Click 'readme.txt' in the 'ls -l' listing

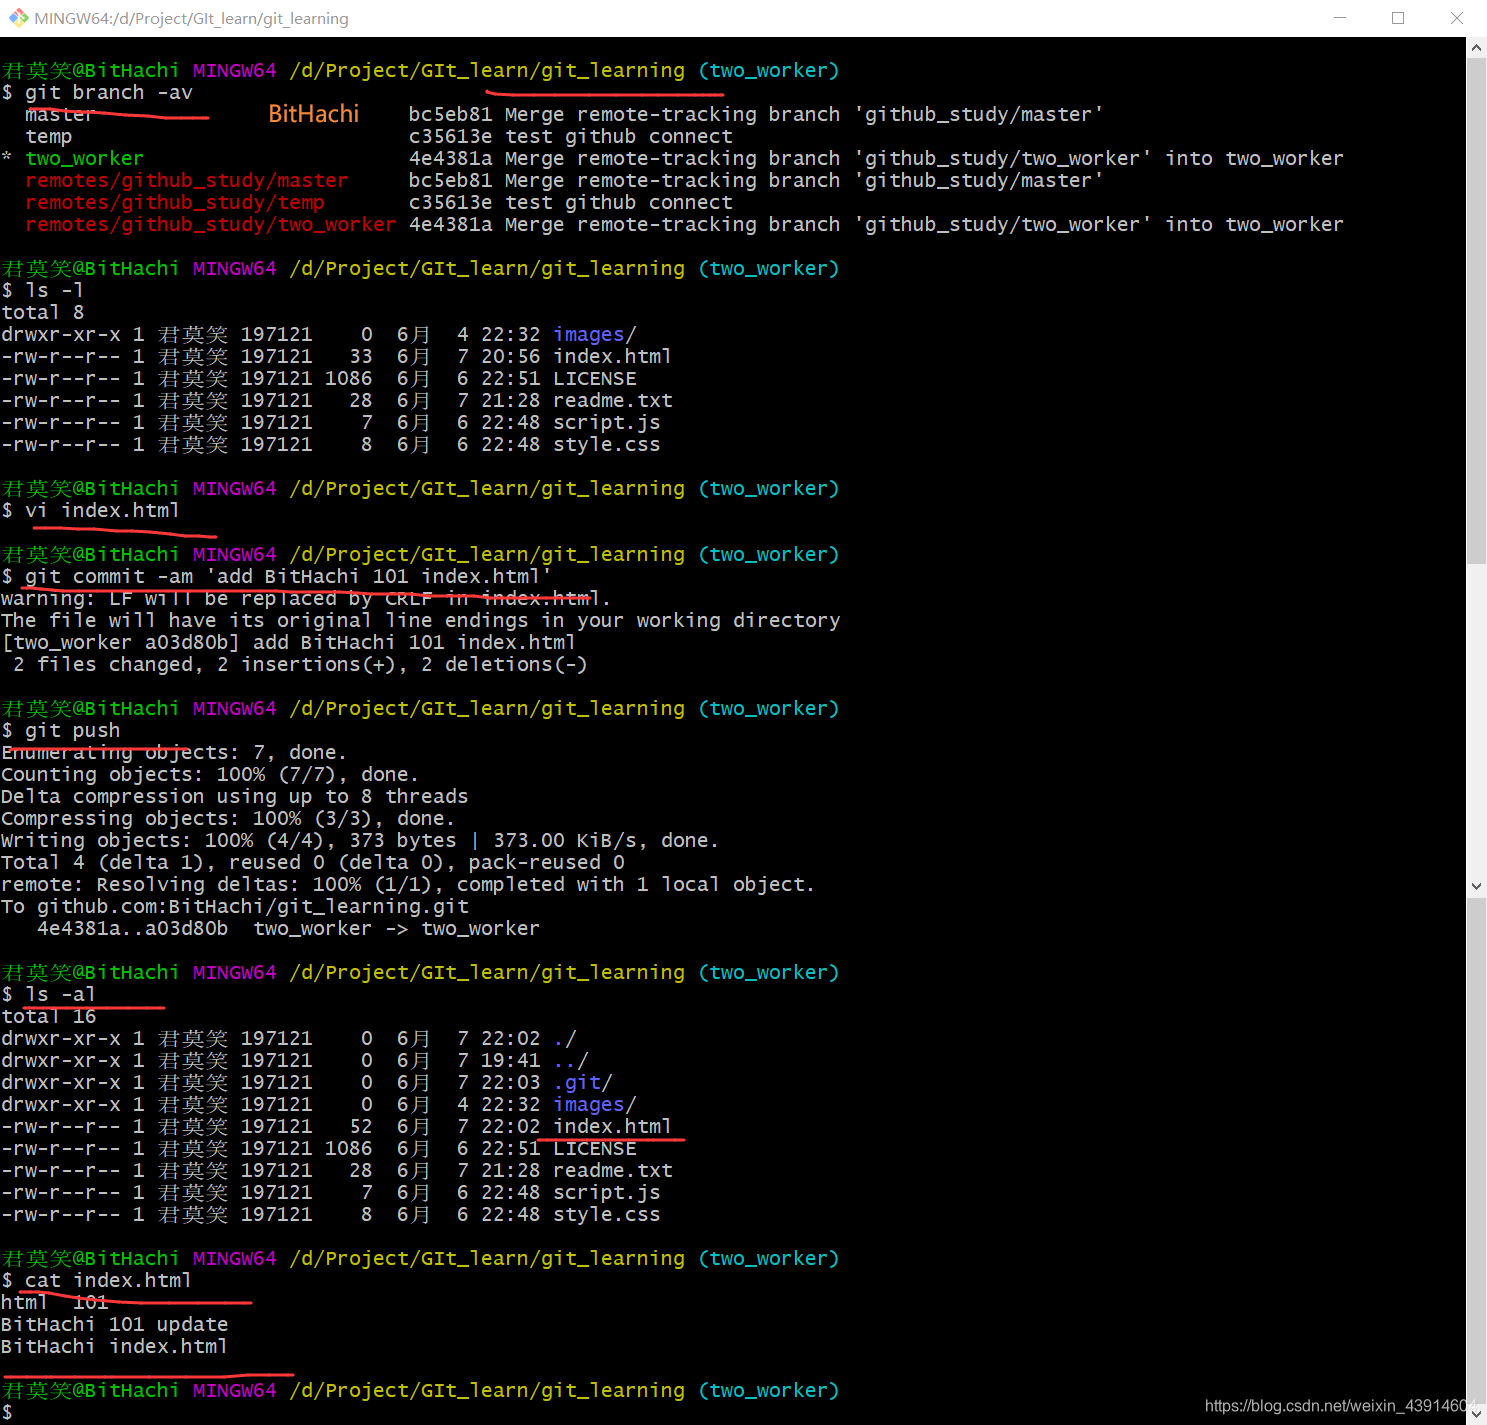(x=612, y=401)
